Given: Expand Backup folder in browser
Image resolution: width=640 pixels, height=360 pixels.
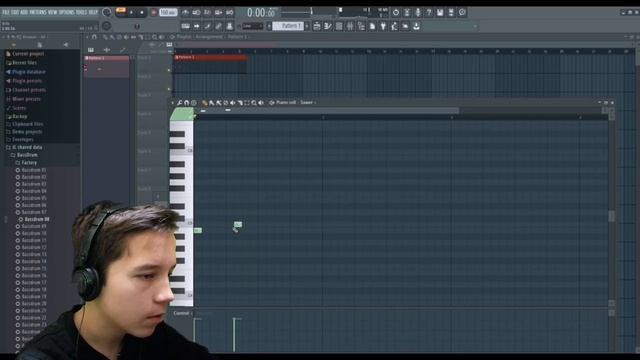Looking at the screenshot, I should point(20,116).
